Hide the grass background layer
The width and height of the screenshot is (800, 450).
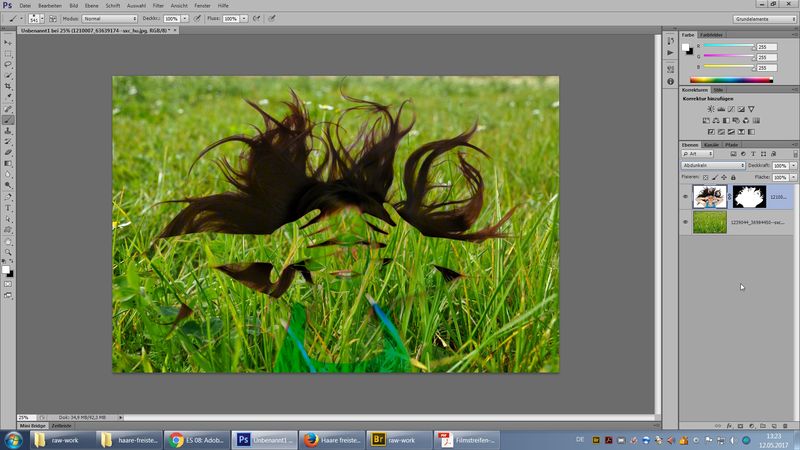685,222
